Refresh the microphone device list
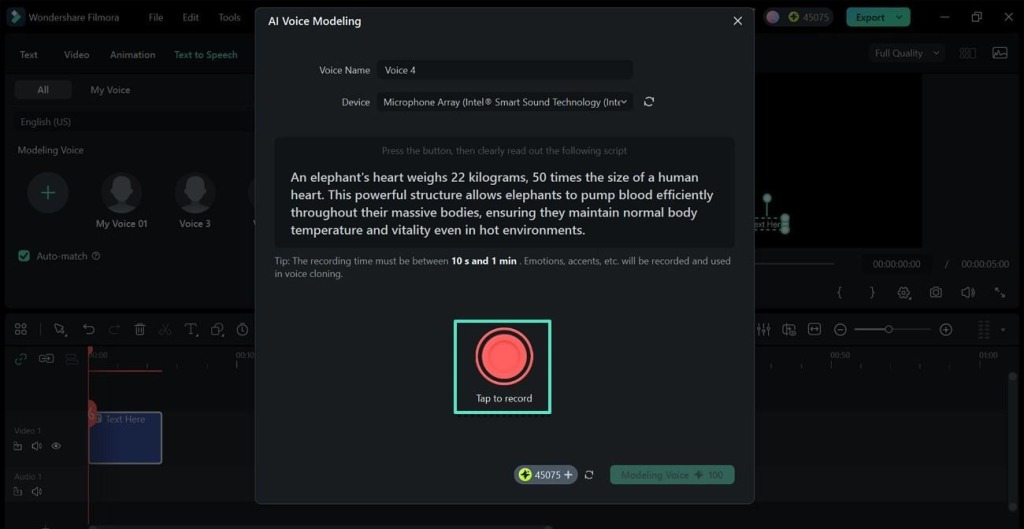The height and width of the screenshot is (529, 1024). [649, 102]
